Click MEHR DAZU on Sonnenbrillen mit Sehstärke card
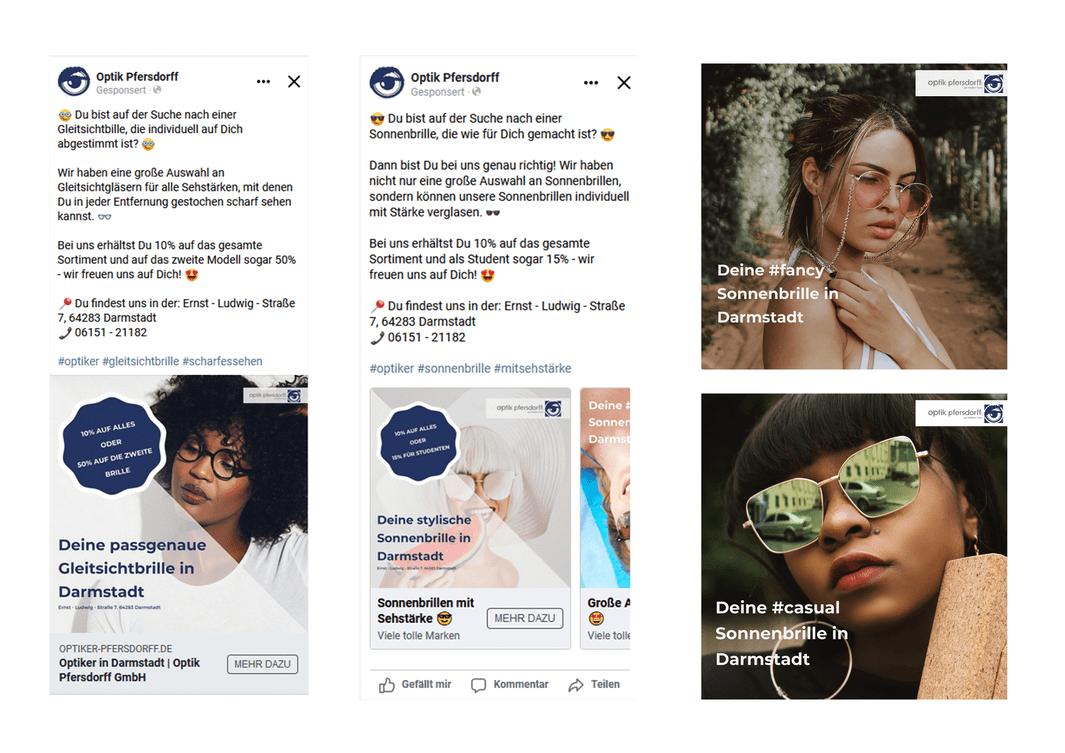This screenshot has height=753, width=1065. (524, 618)
